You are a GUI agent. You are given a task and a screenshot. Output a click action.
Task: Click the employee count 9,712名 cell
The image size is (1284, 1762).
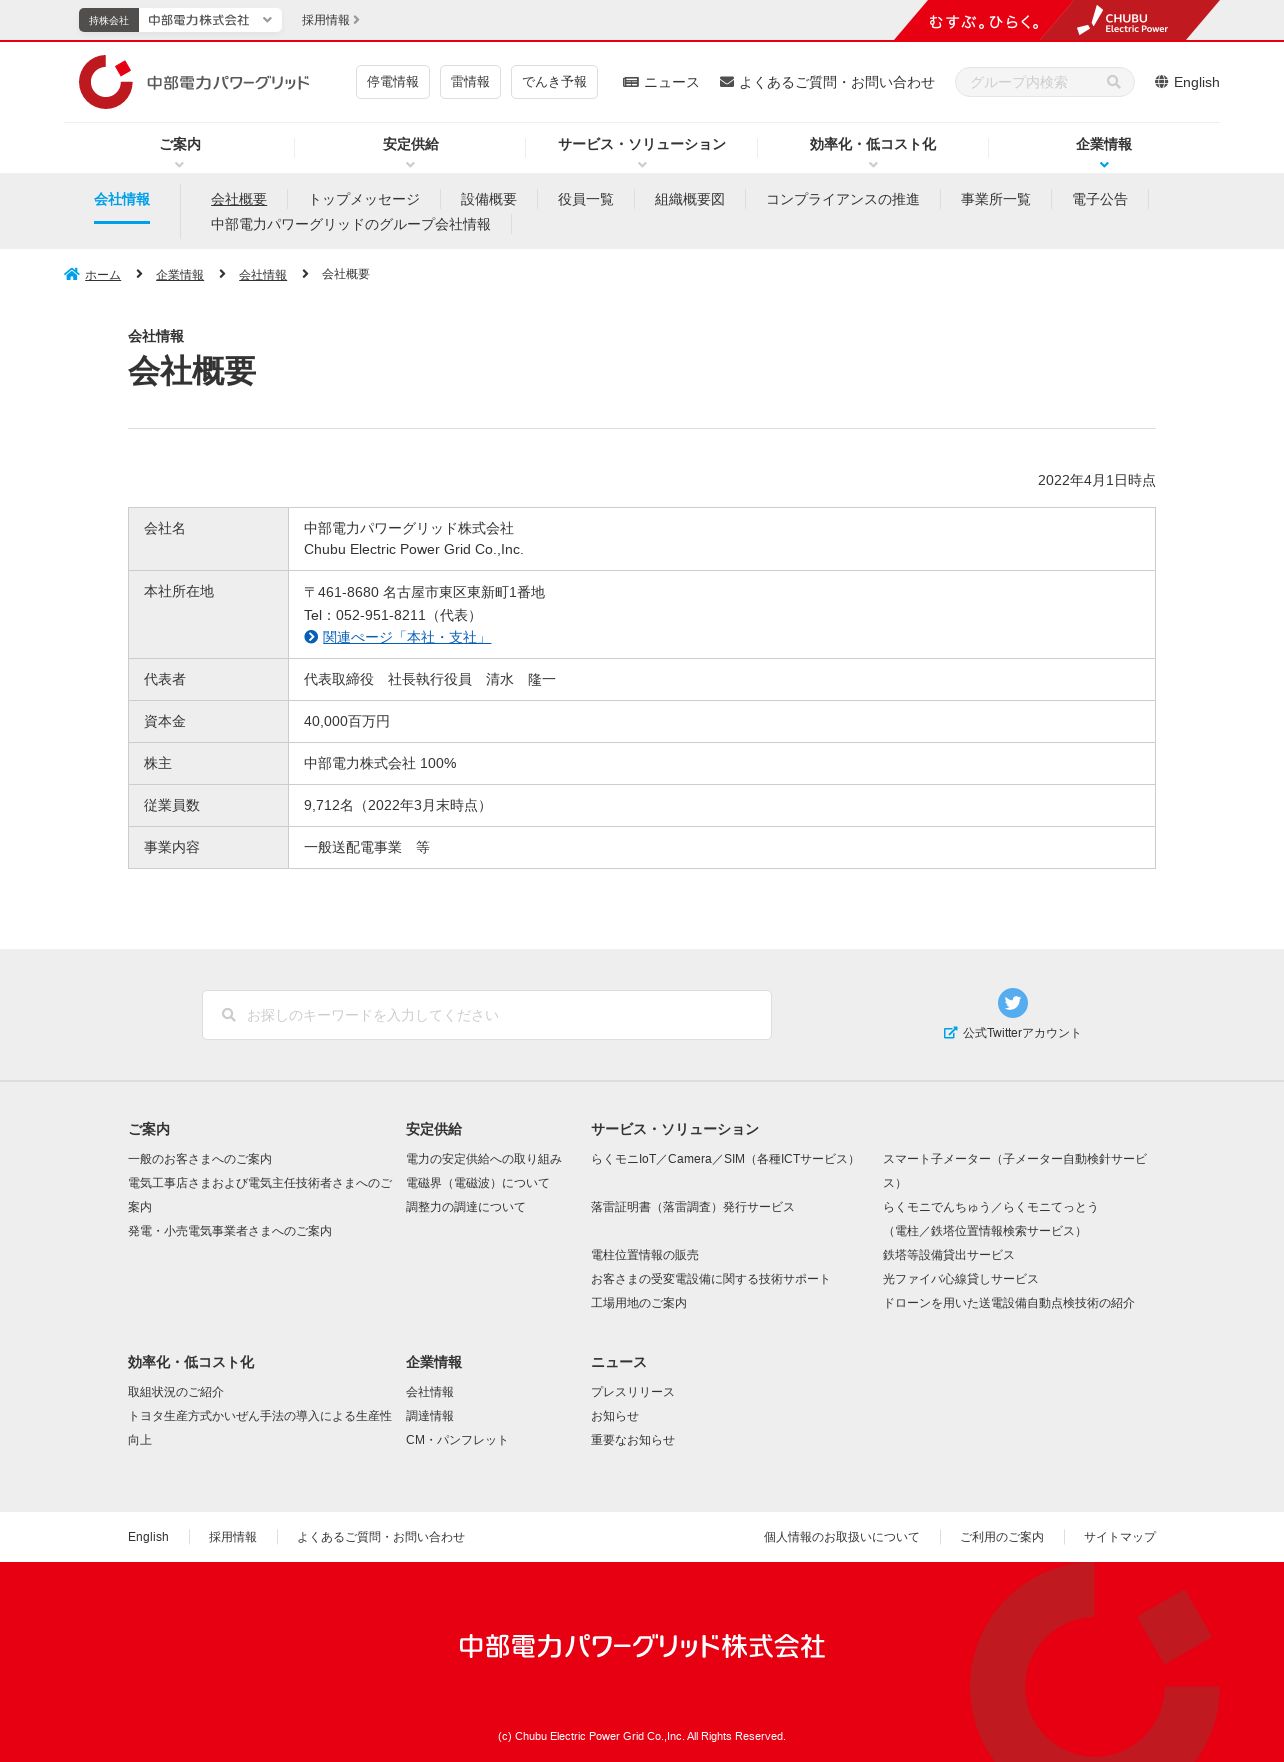pos(722,805)
